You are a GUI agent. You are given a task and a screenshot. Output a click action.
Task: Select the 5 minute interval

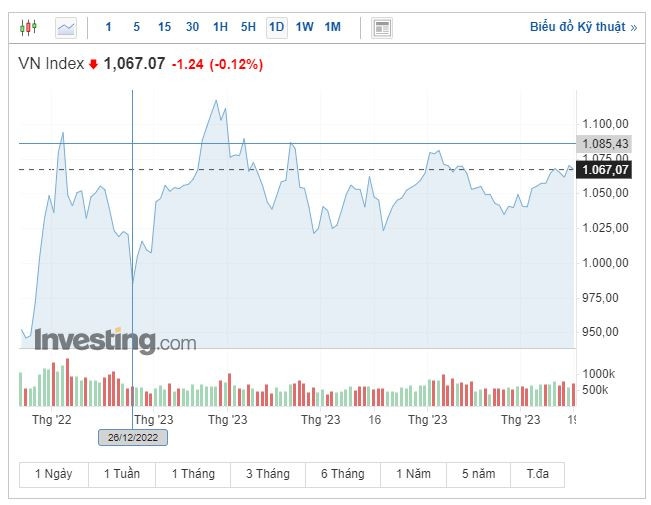click(x=136, y=27)
